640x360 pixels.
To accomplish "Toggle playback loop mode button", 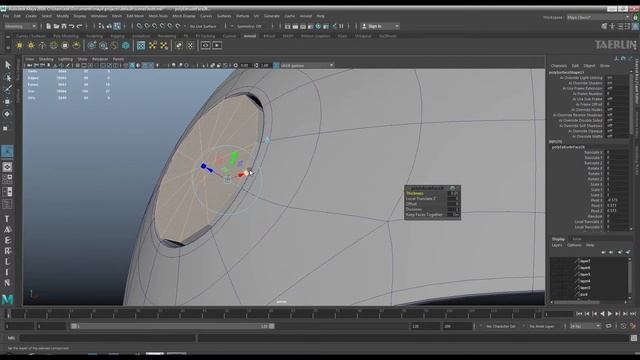I will pyautogui.click(x=609, y=326).
